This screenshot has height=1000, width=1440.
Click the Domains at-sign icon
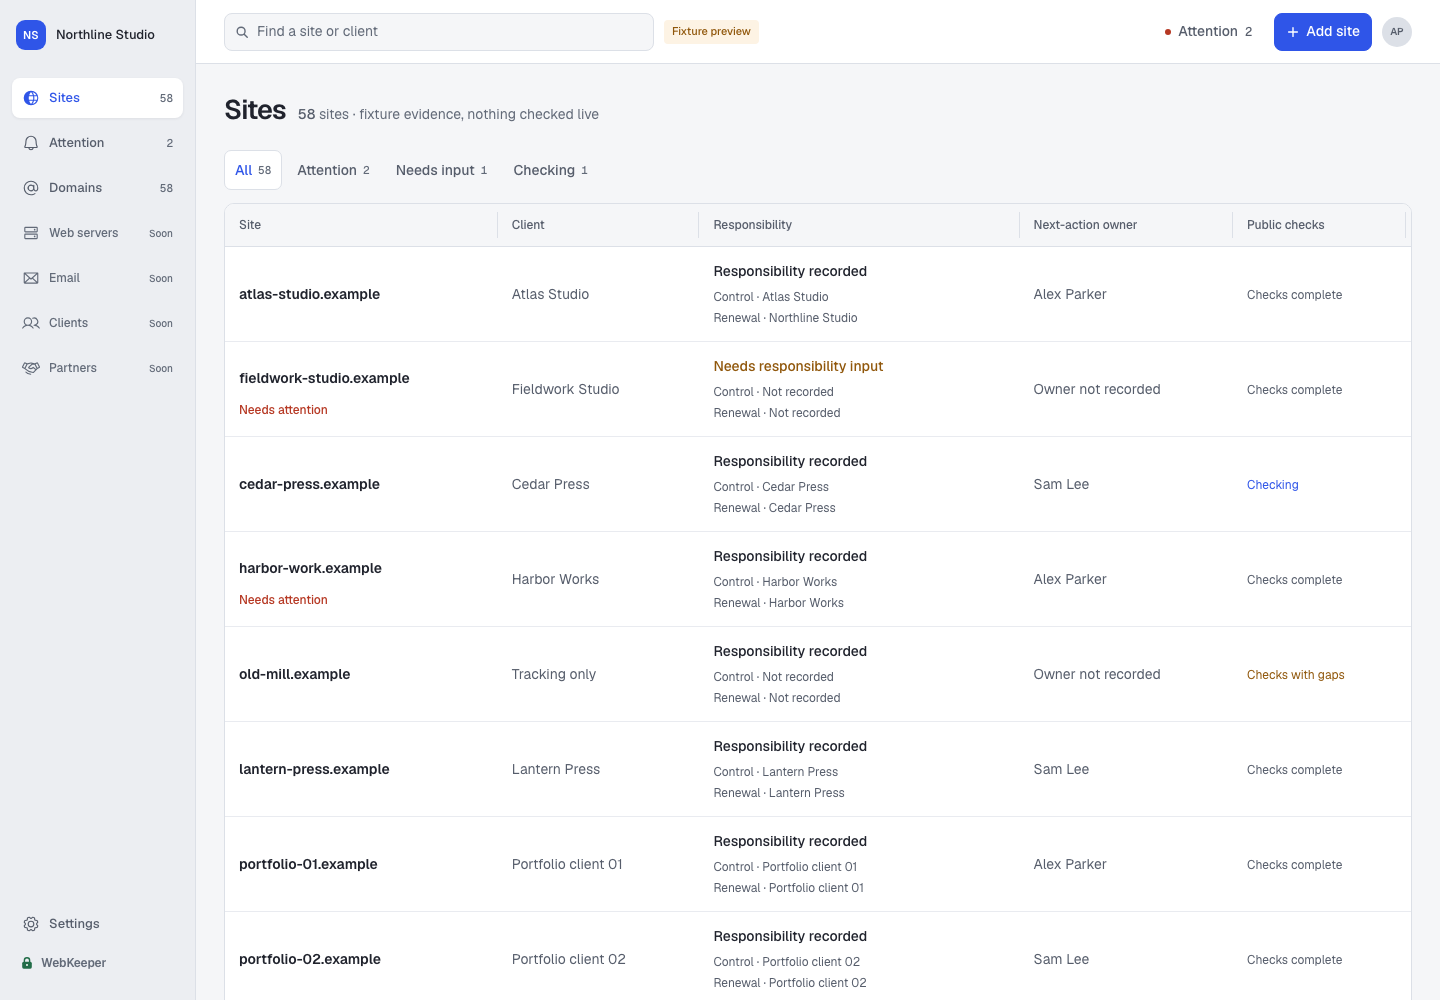[x=31, y=188]
